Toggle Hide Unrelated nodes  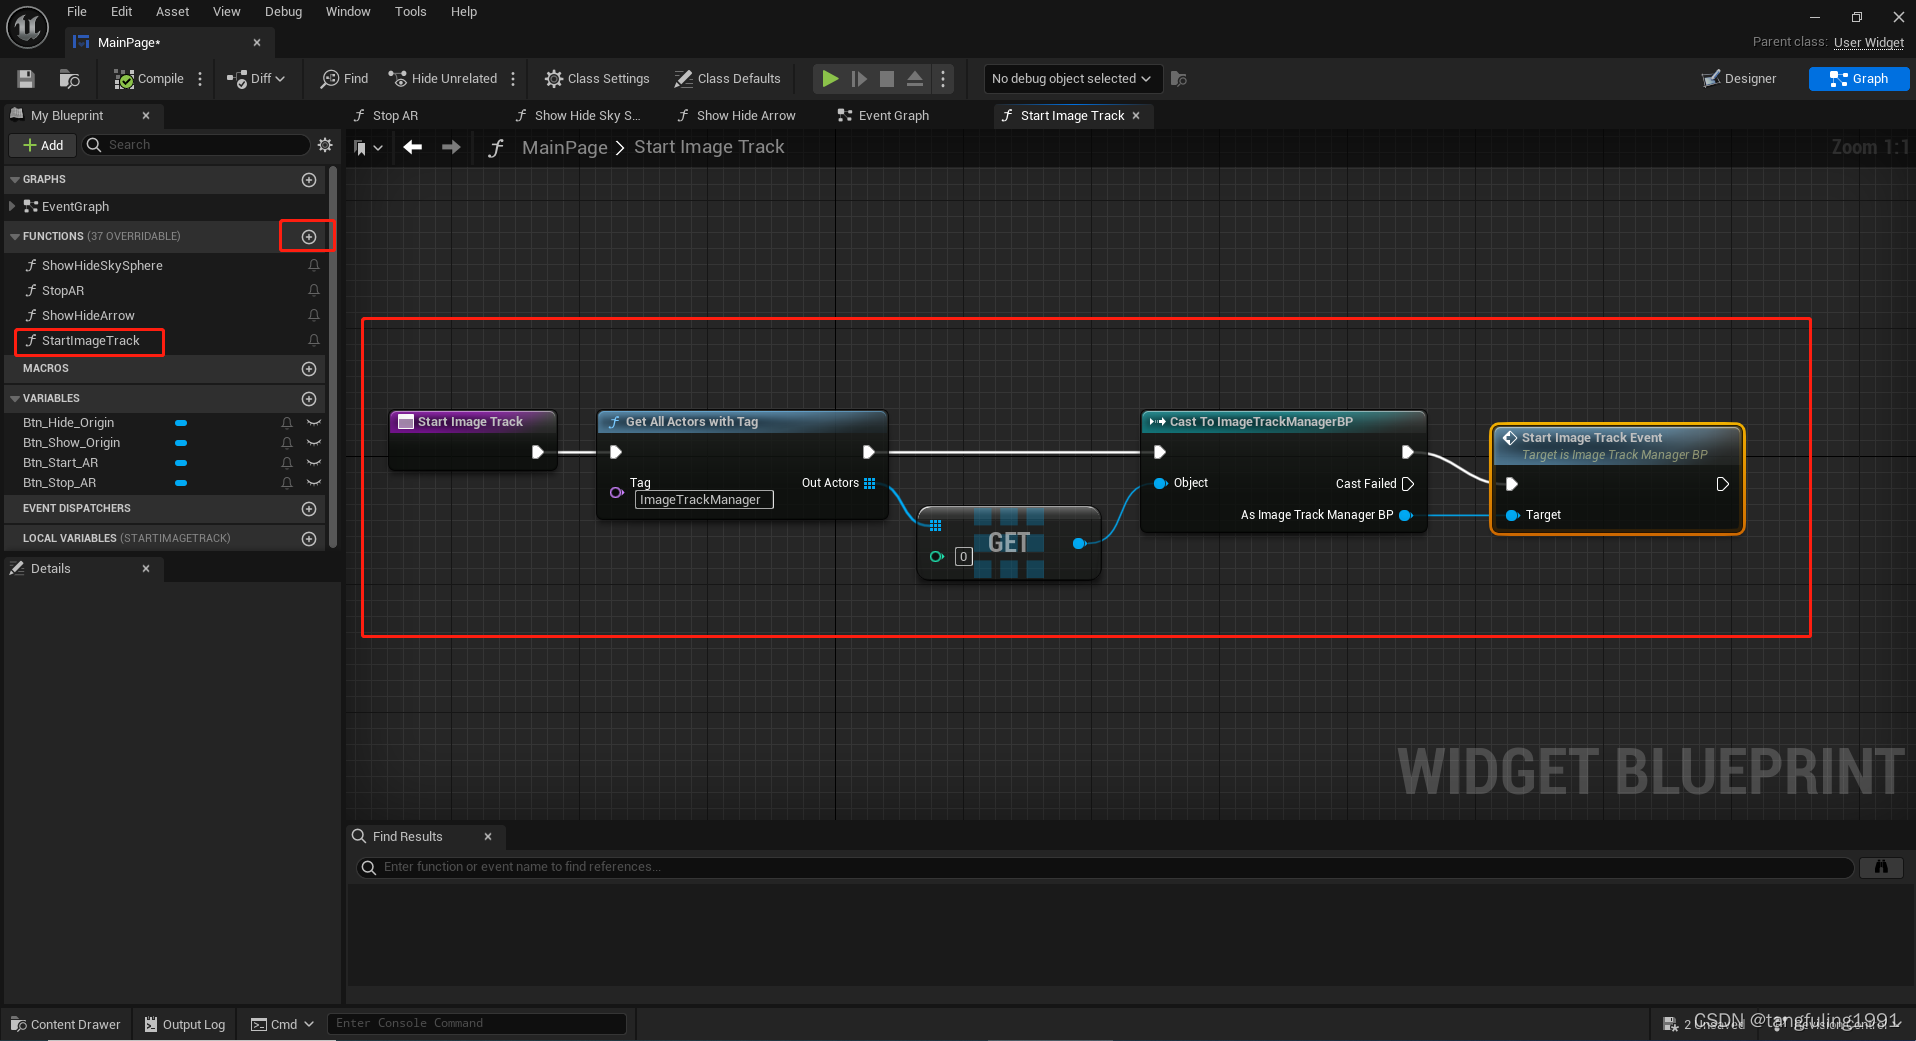point(442,79)
